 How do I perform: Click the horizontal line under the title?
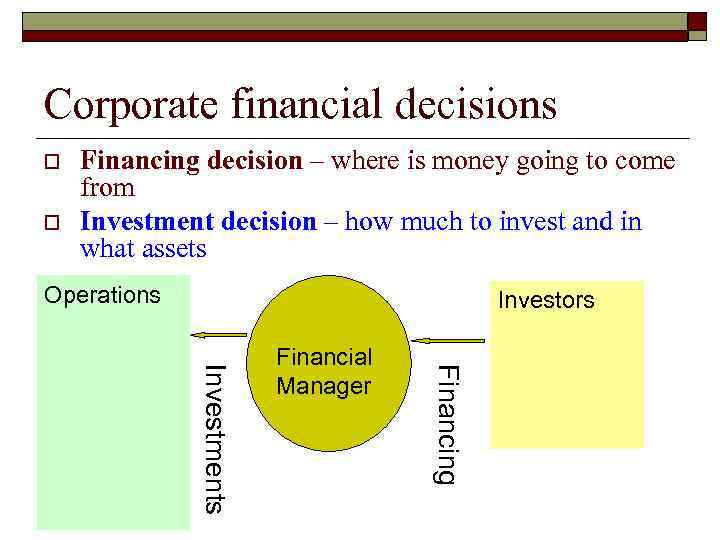click(362, 138)
